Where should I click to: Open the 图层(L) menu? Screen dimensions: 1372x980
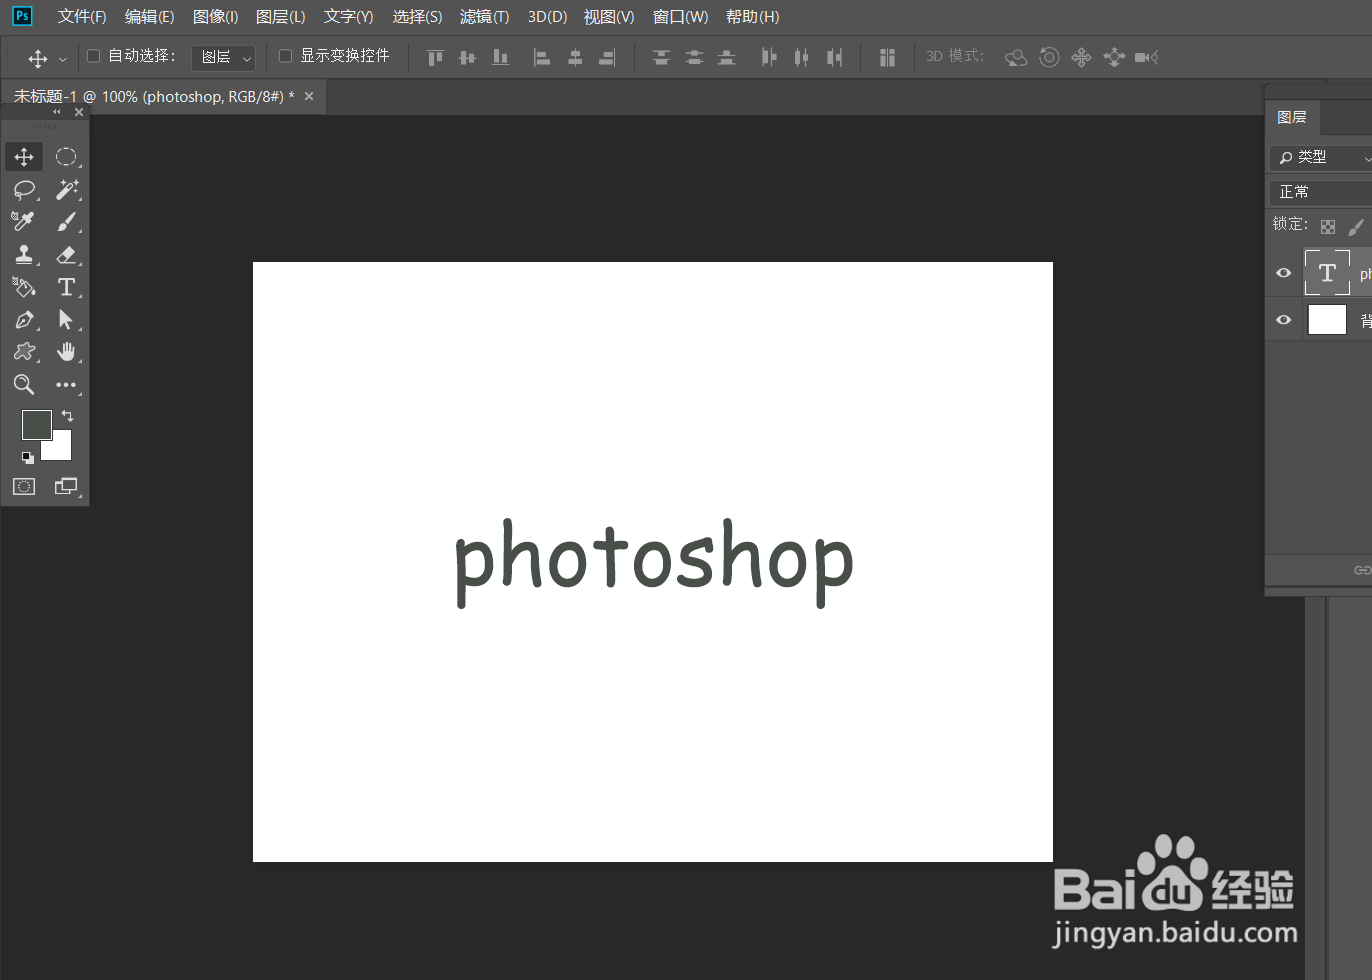pos(281,17)
